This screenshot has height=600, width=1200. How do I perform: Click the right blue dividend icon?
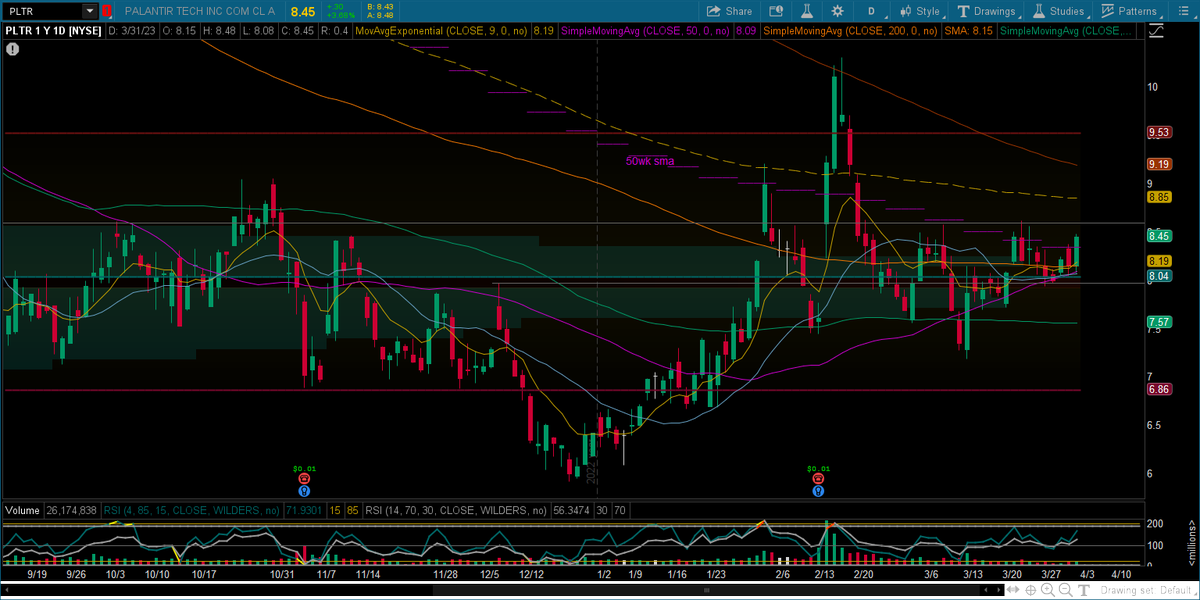[818, 491]
